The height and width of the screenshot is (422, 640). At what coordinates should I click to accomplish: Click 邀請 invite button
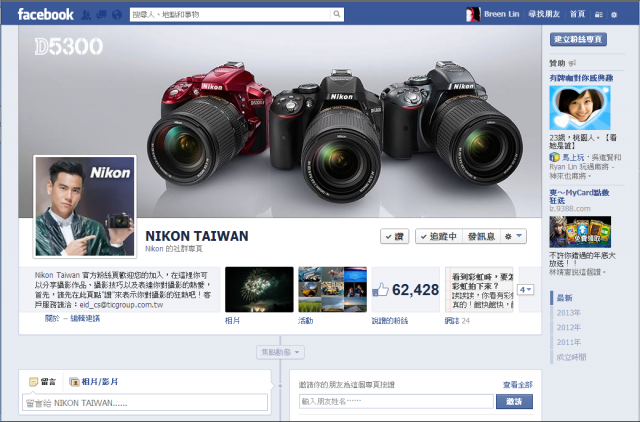pyautogui.click(x=514, y=402)
